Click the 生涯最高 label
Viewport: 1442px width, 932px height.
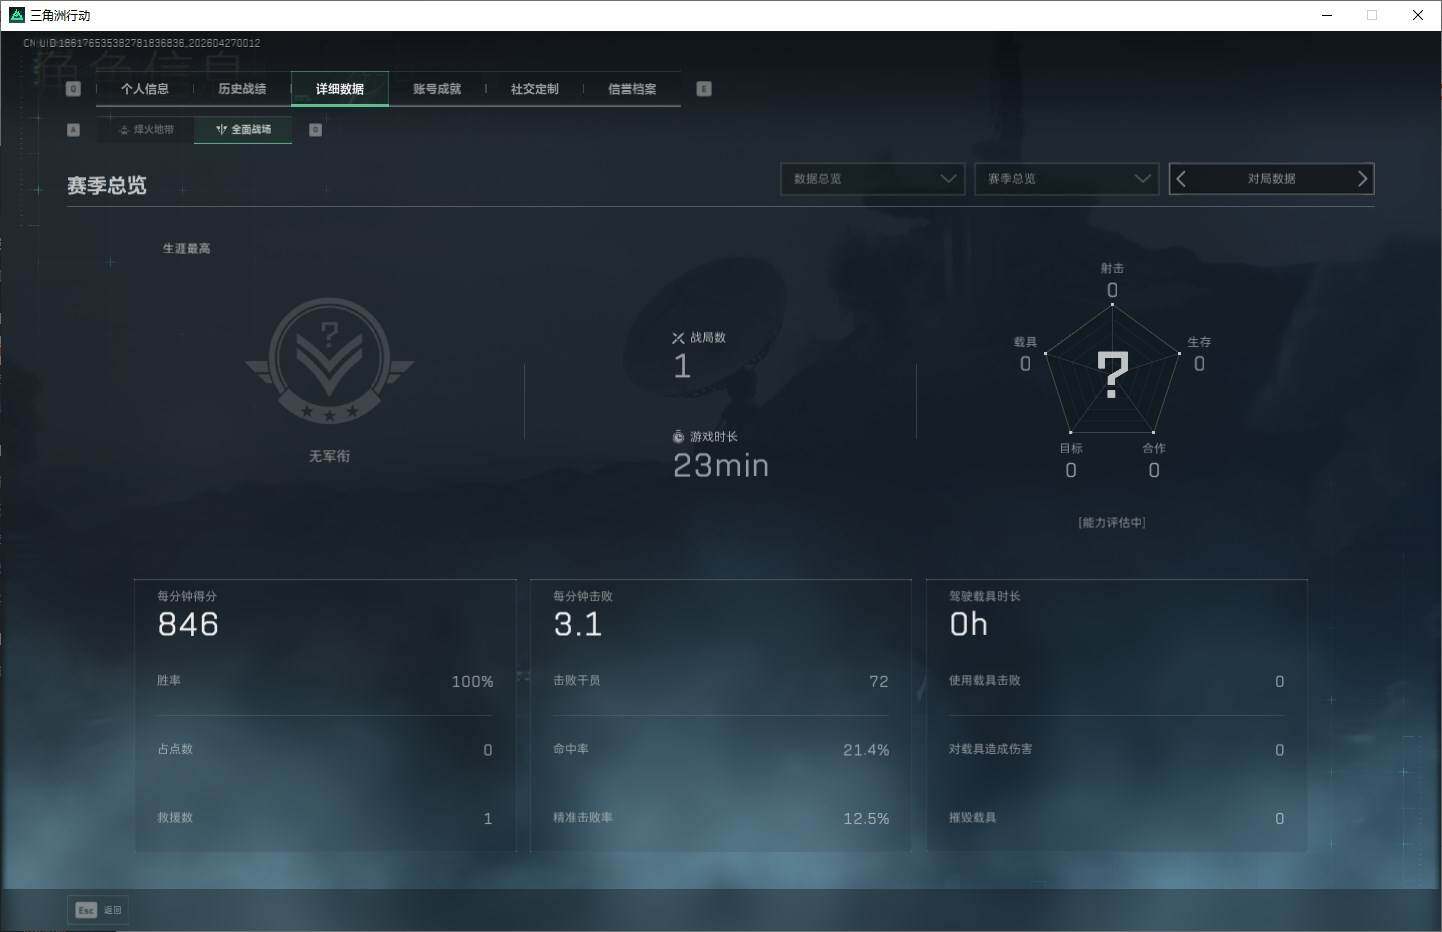pyautogui.click(x=187, y=249)
